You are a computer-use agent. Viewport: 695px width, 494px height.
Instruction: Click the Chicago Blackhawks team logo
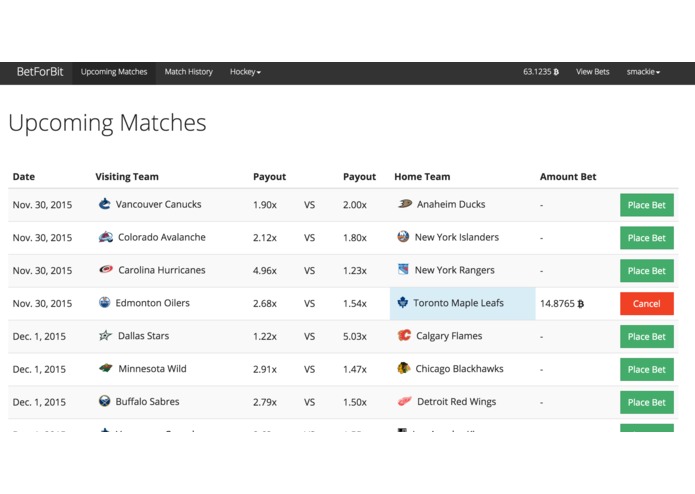[x=404, y=368]
